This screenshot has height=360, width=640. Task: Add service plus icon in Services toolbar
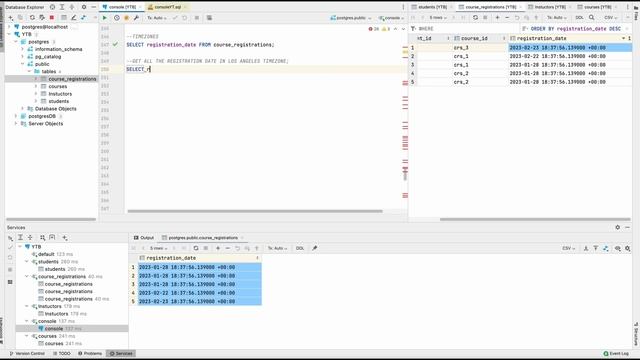point(64,238)
